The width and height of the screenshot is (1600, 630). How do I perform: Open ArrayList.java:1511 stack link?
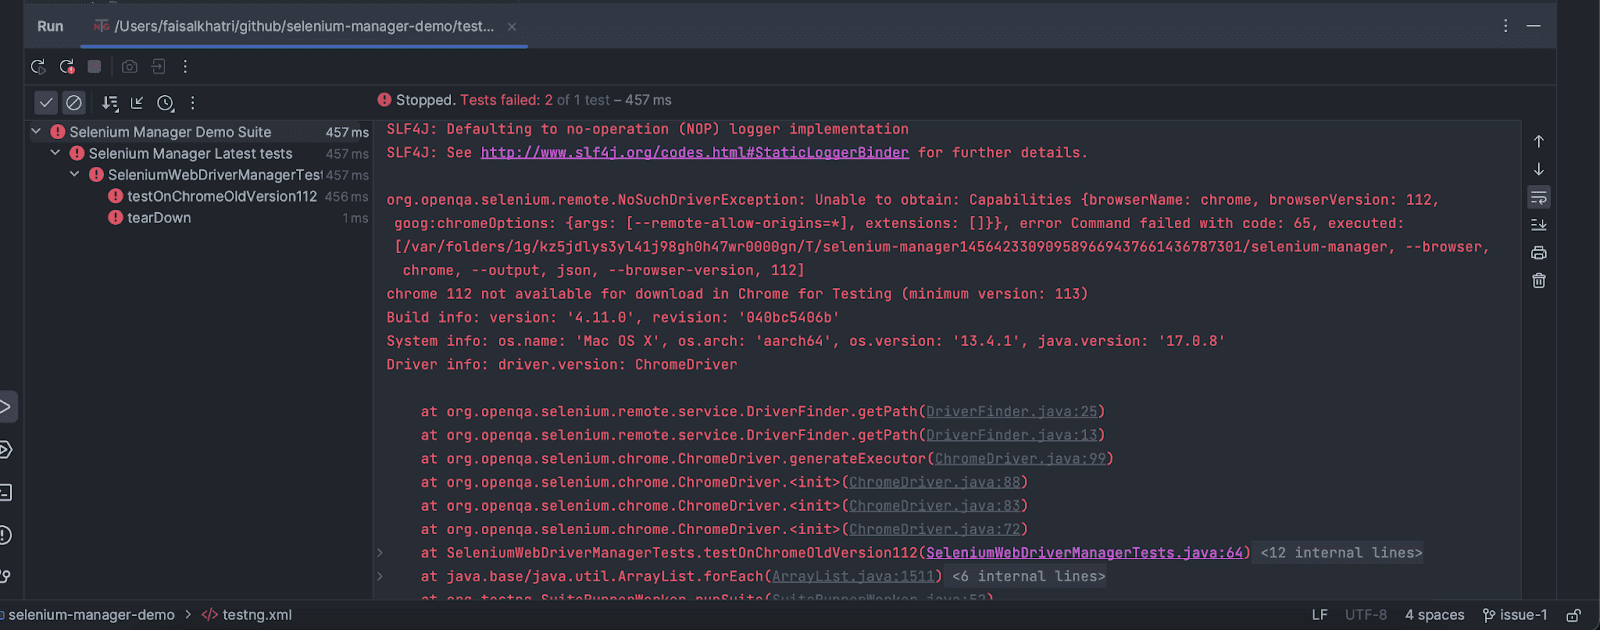[853, 577]
